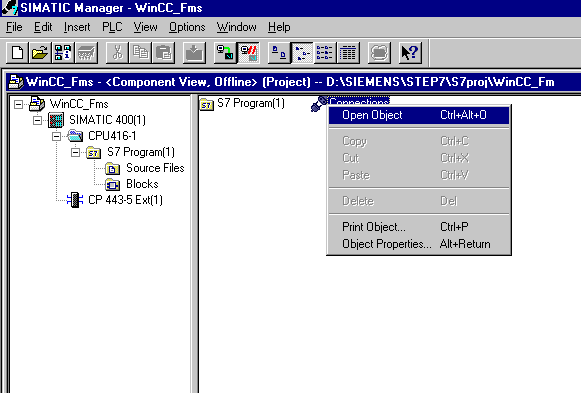Image resolution: width=581 pixels, height=393 pixels.
Task: Open the View menu
Action: 145,27
